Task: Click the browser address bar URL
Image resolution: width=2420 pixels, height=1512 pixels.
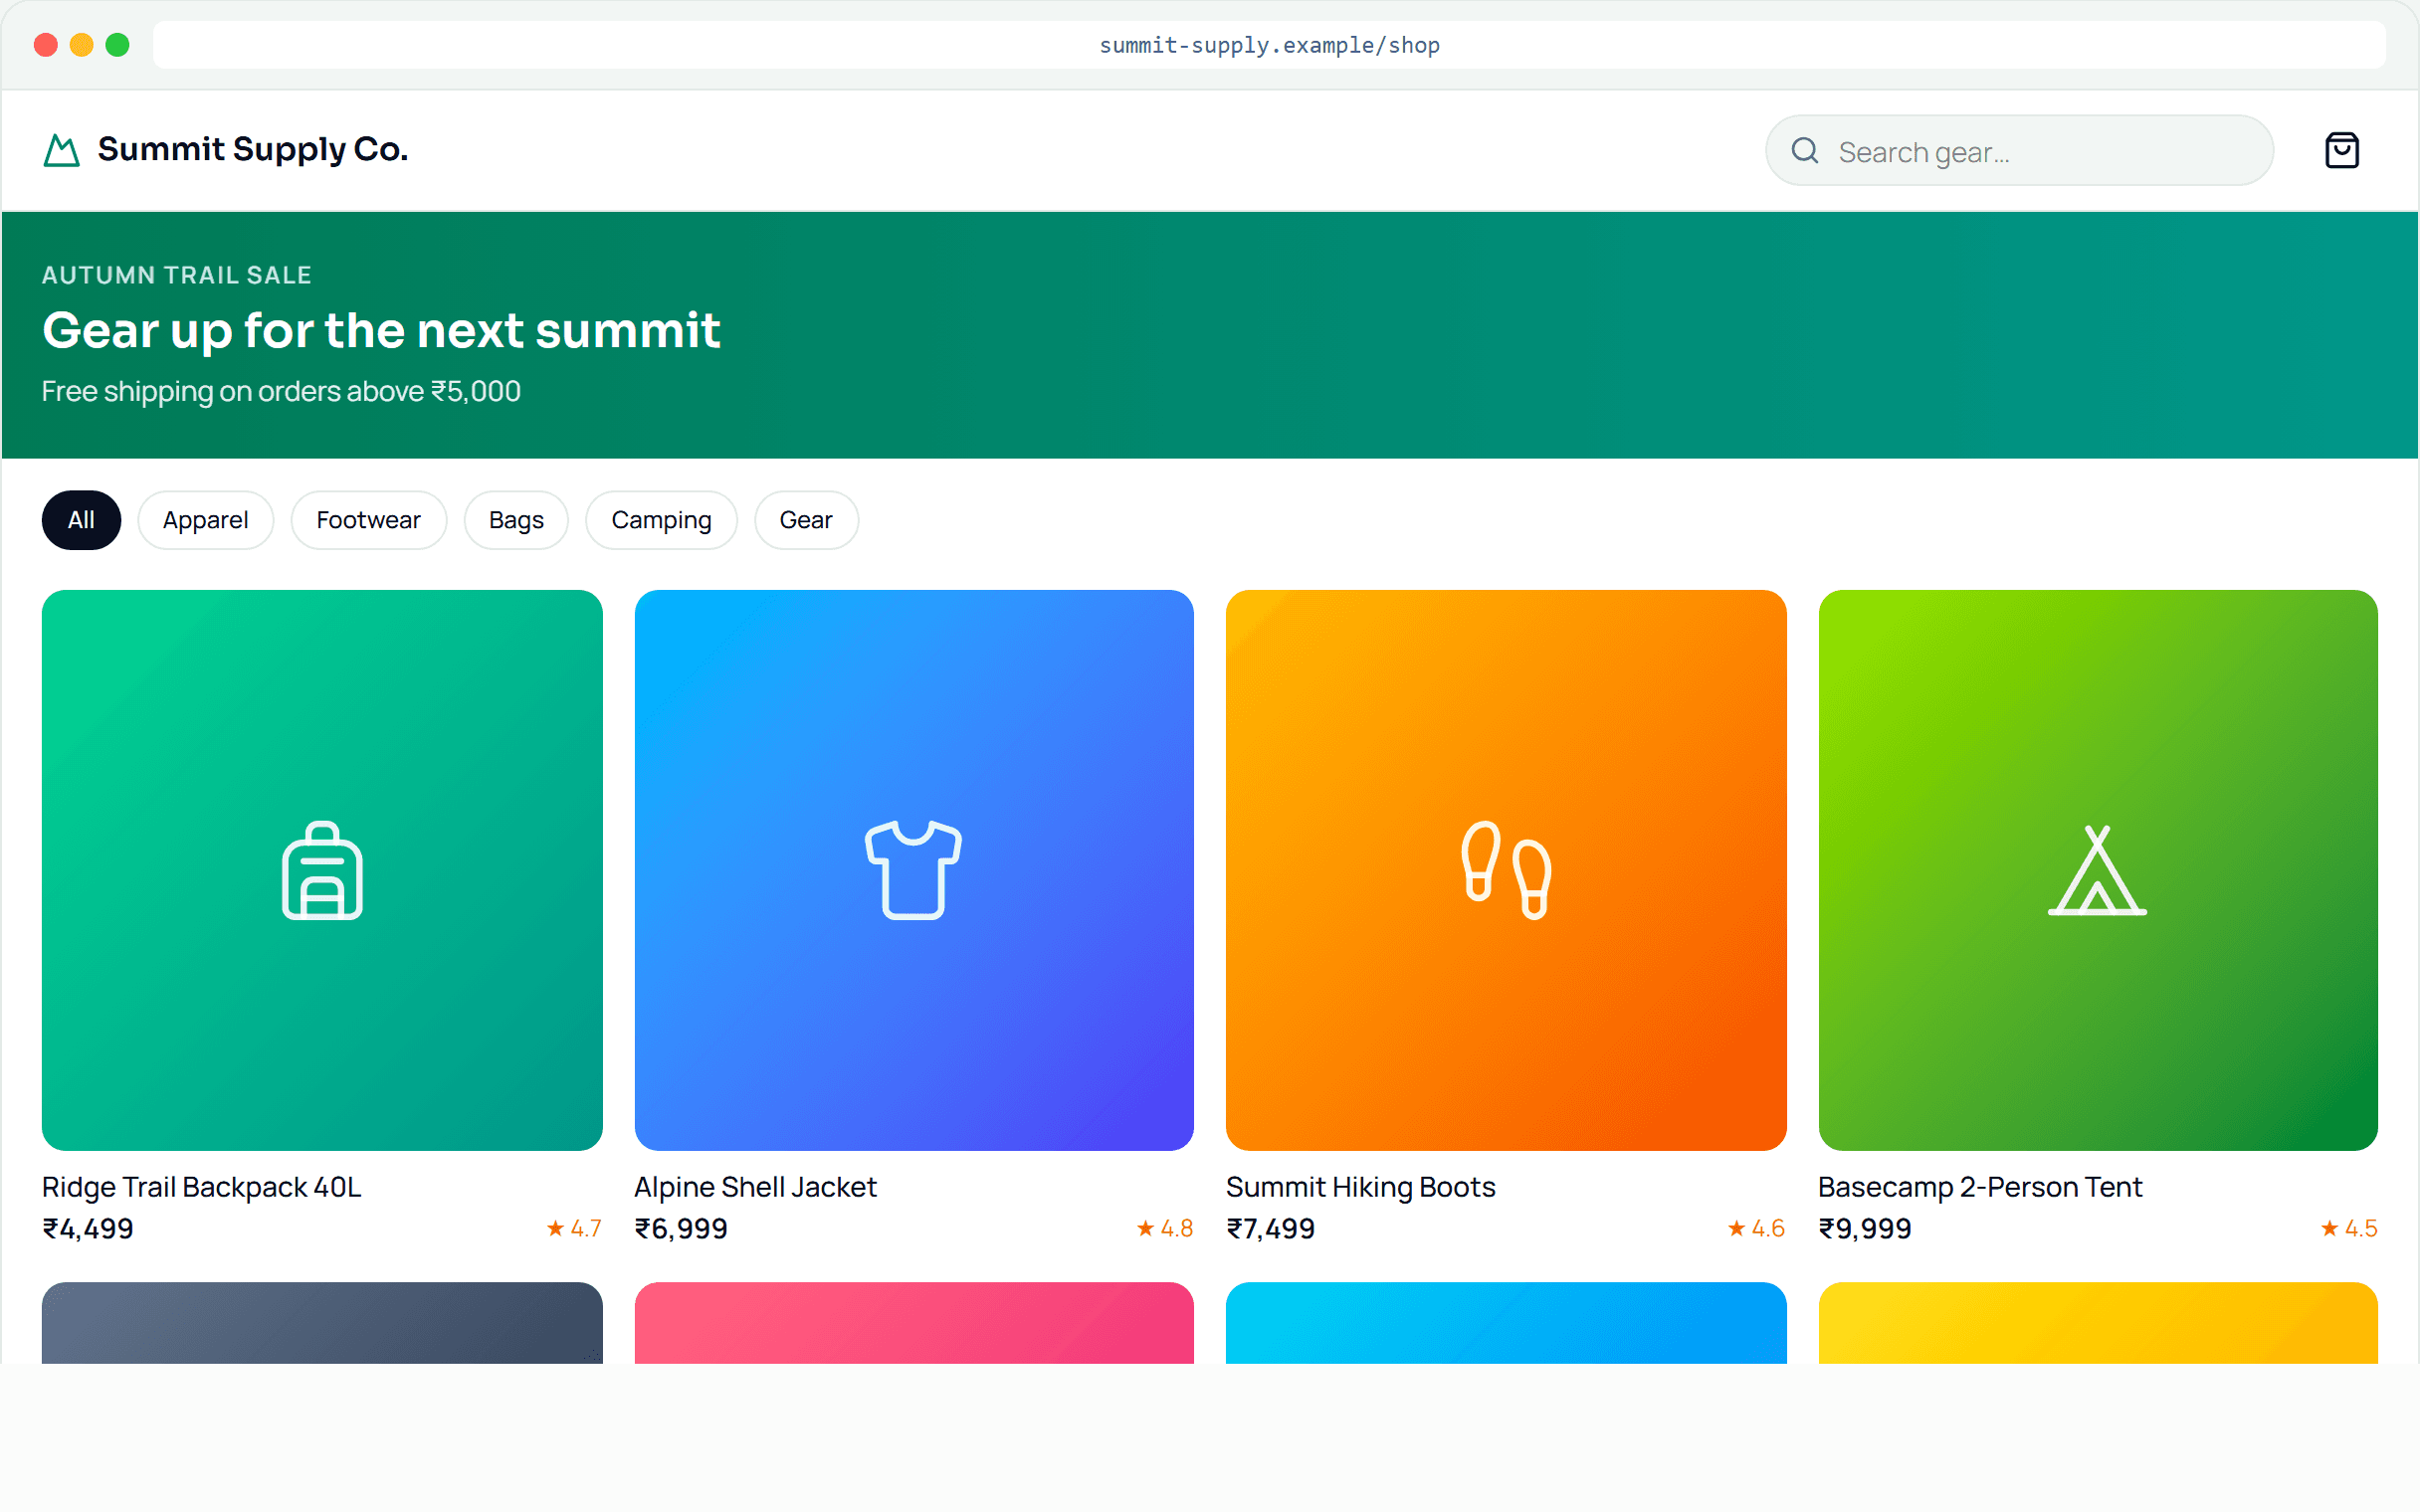Action: click(x=1269, y=45)
